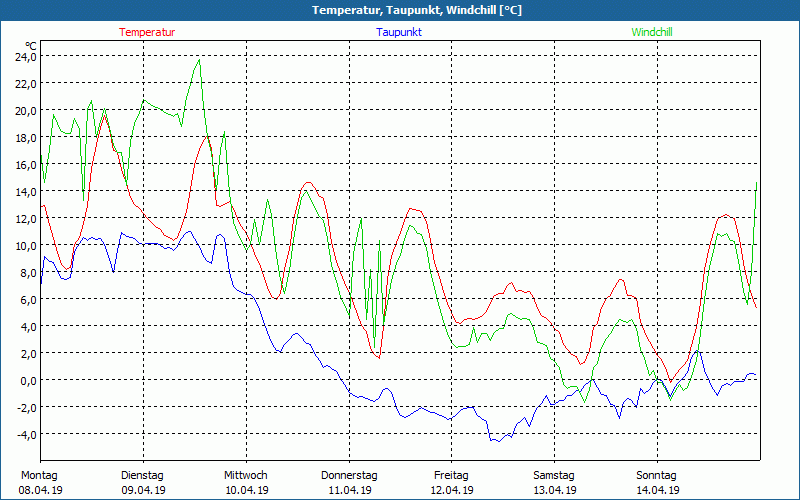Click the '10,0' y-axis value

pos(26,246)
